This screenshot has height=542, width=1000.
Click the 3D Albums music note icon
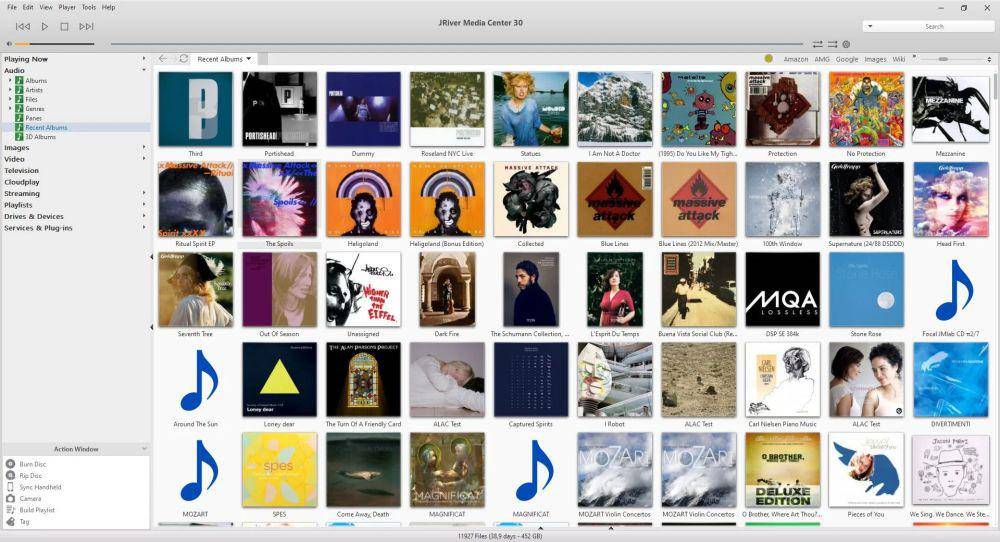[x=19, y=136]
